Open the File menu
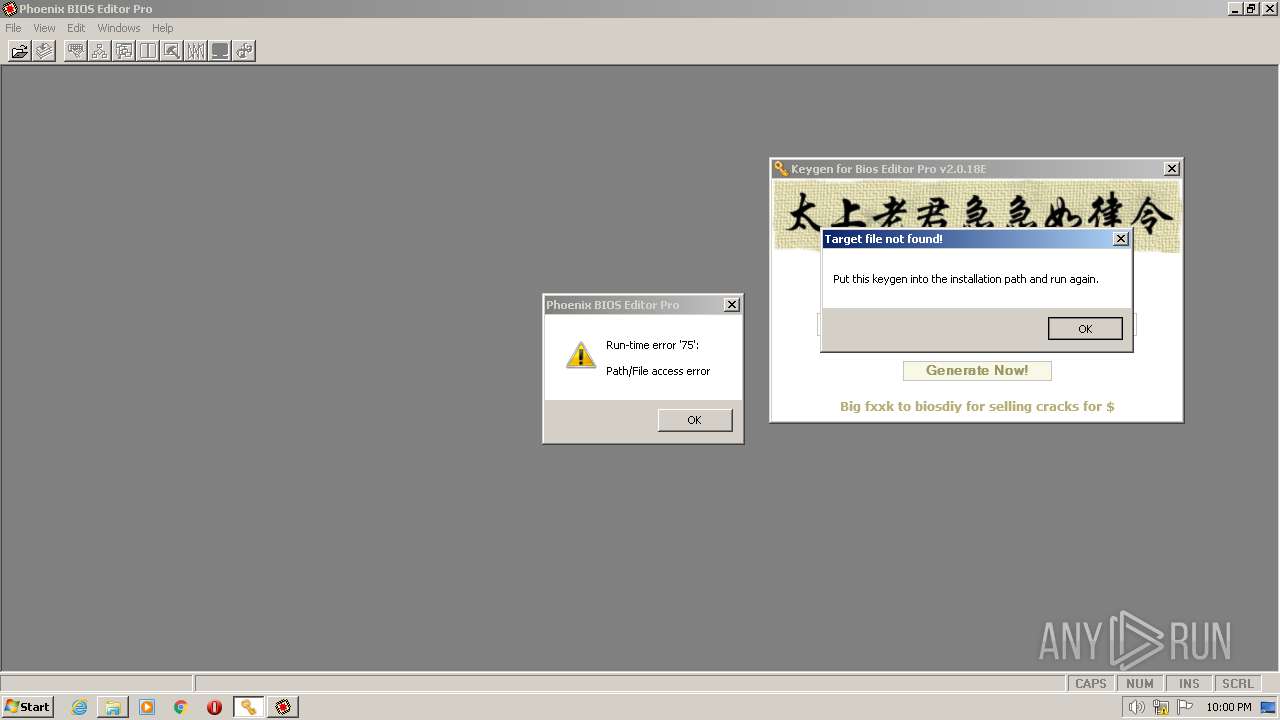This screenshot has width=1280, height=720. pos(13,28)
